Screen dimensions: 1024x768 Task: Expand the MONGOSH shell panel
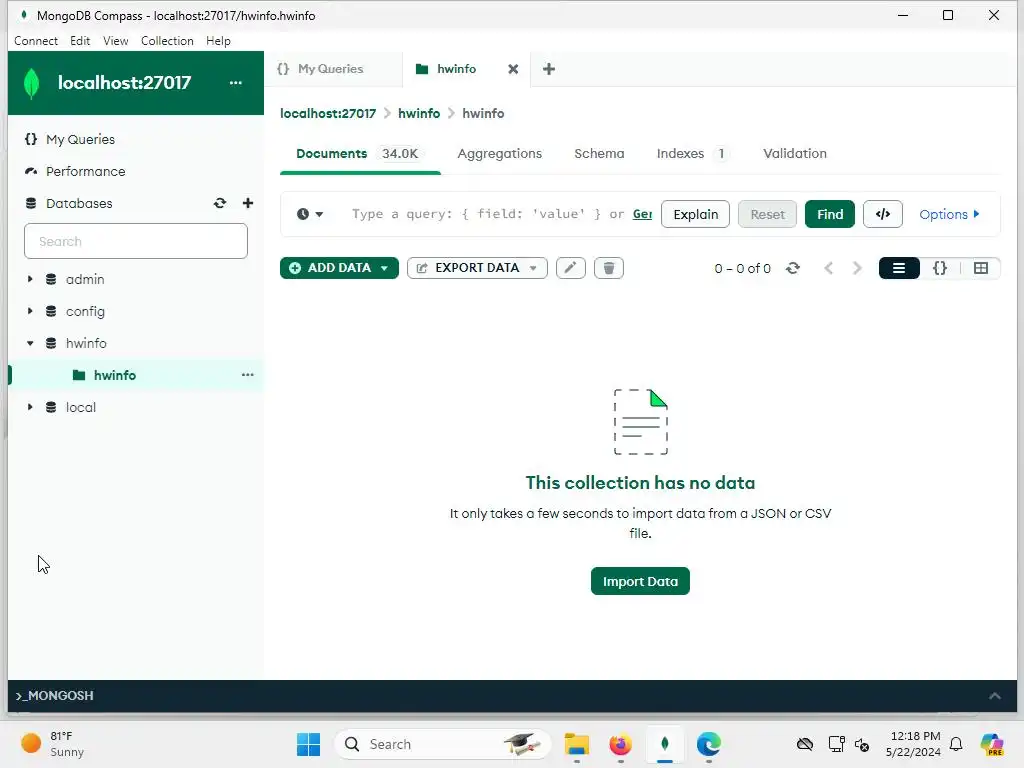tap(994, 696)
